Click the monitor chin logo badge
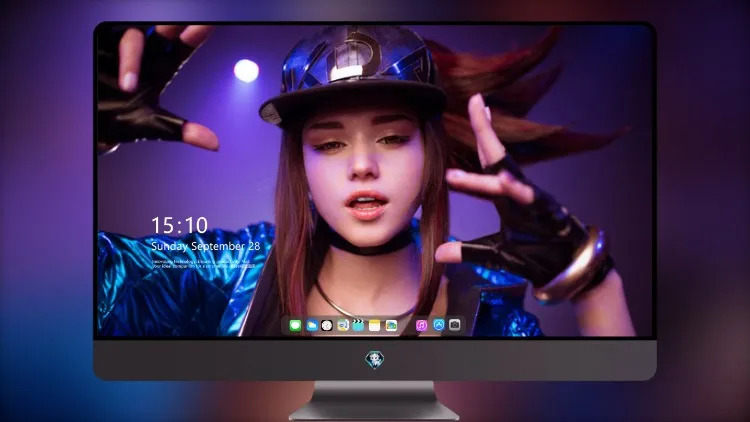750x422 pixels. point(375,360)
